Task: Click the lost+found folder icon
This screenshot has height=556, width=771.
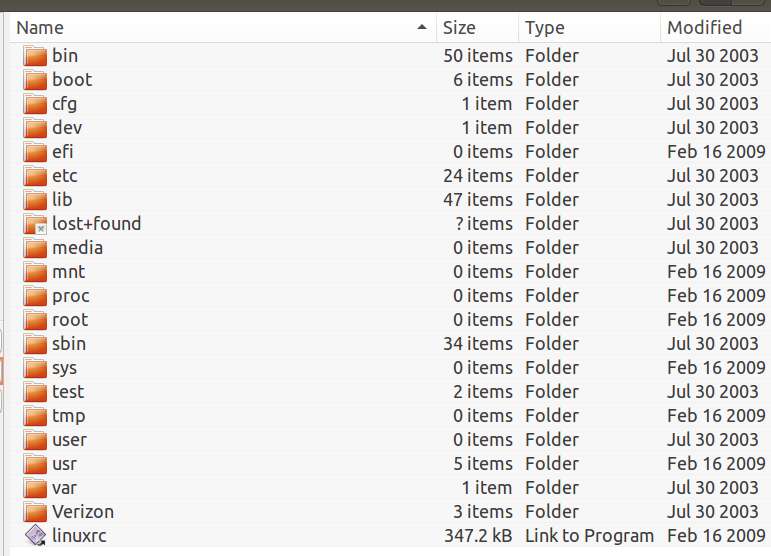Action: (35, 224)
